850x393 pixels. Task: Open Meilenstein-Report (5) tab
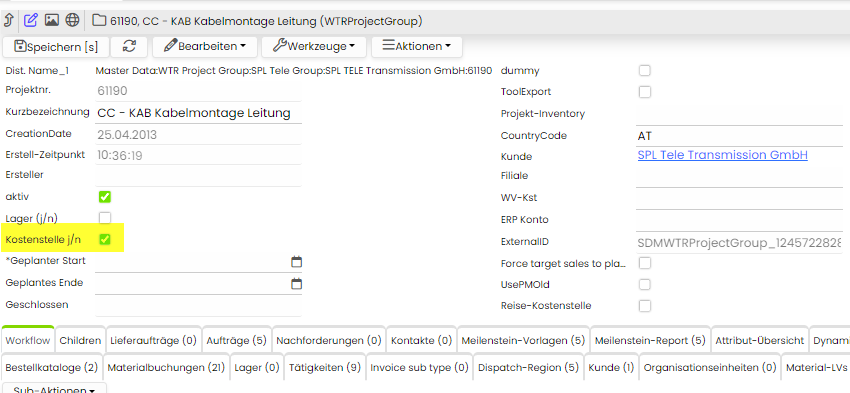[x=651, y=341]
